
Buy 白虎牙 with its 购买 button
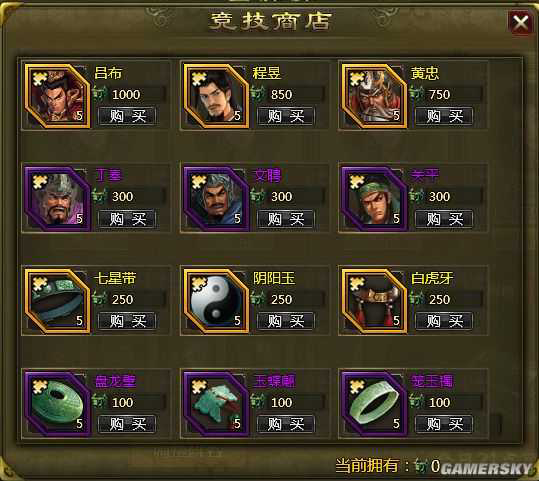[x=444, y=321]
